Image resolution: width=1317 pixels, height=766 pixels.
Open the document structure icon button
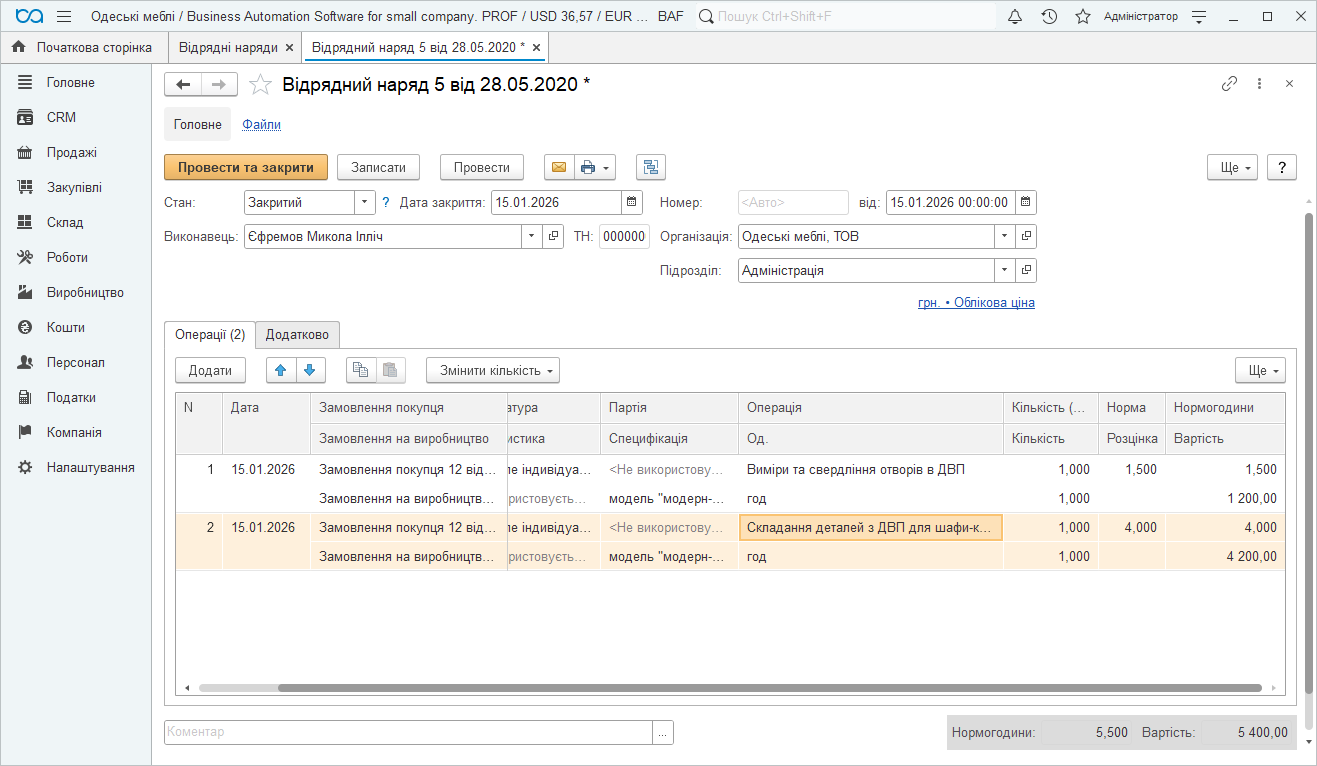650,167
